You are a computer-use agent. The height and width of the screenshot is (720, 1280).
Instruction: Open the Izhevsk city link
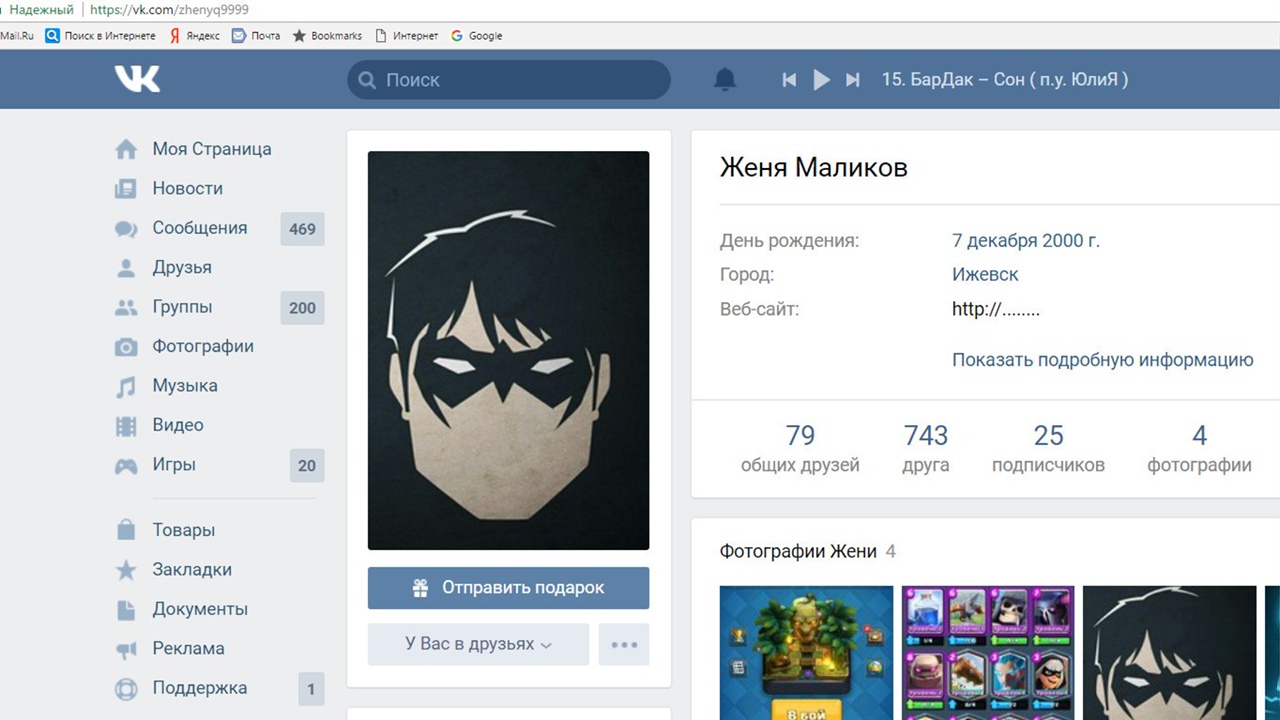[x=985, y=274]
